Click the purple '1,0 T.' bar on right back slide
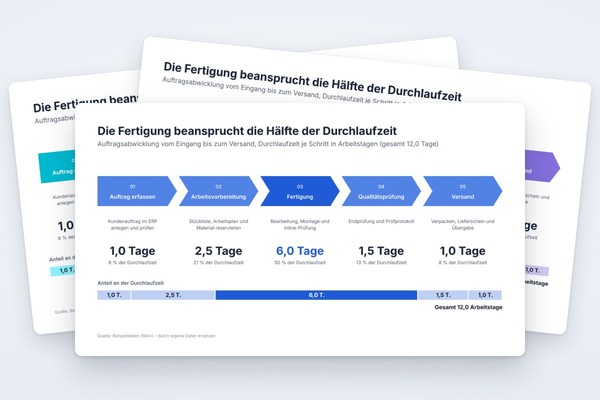This screenshot has height=400, width=600. [x=537, y=270]
